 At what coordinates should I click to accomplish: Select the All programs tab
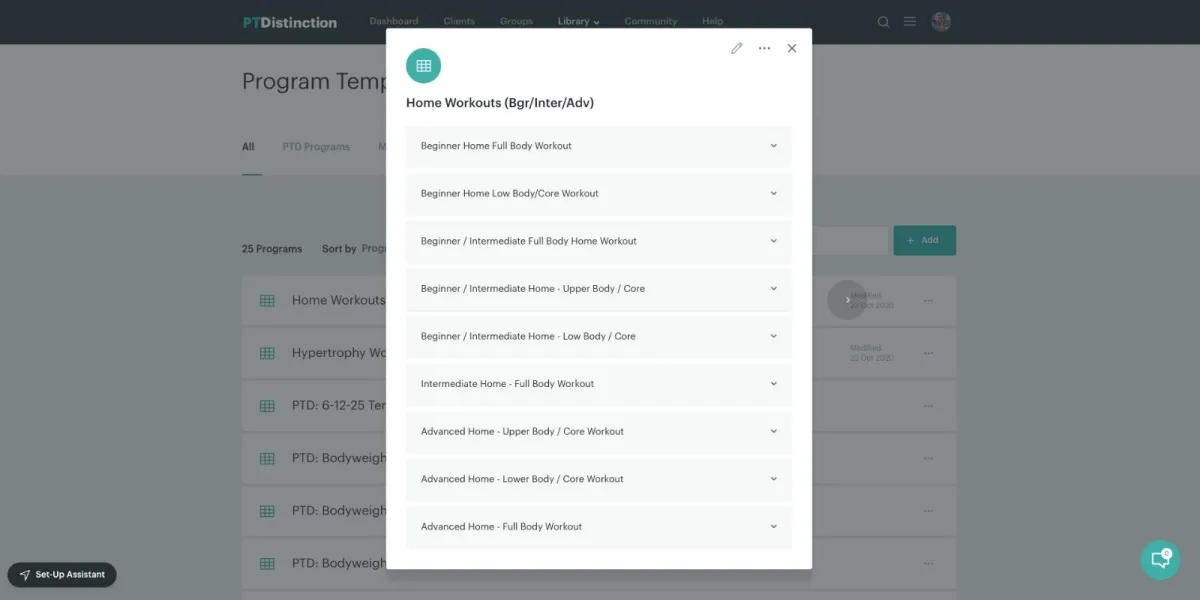click(x=248, y=147)
